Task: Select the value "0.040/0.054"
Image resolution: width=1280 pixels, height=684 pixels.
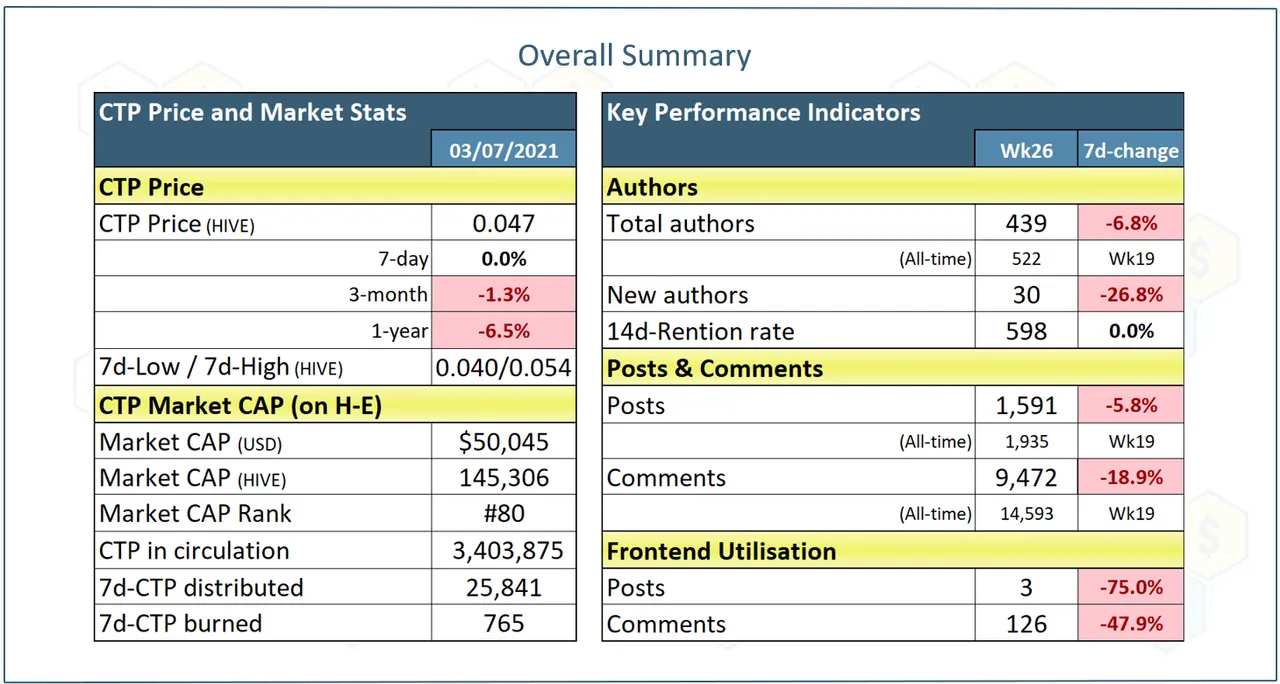Action: (504, 367)
